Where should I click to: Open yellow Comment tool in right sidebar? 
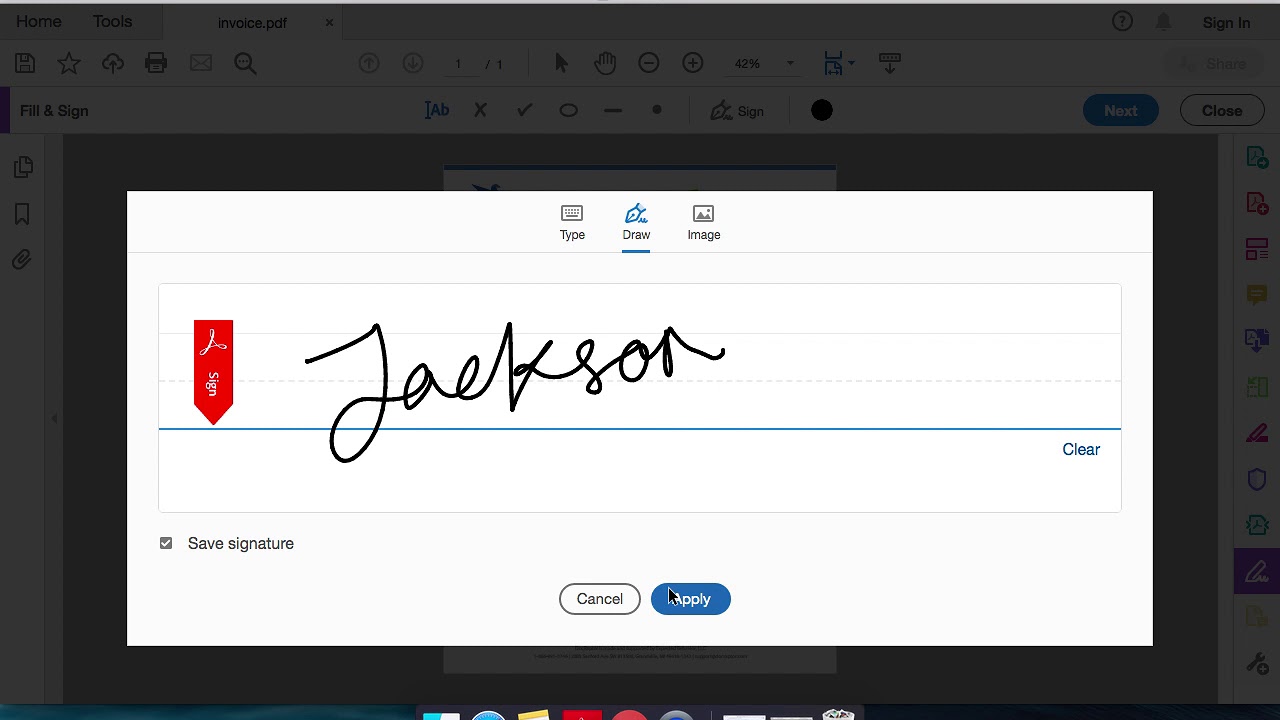click(x=1257, y=295)
